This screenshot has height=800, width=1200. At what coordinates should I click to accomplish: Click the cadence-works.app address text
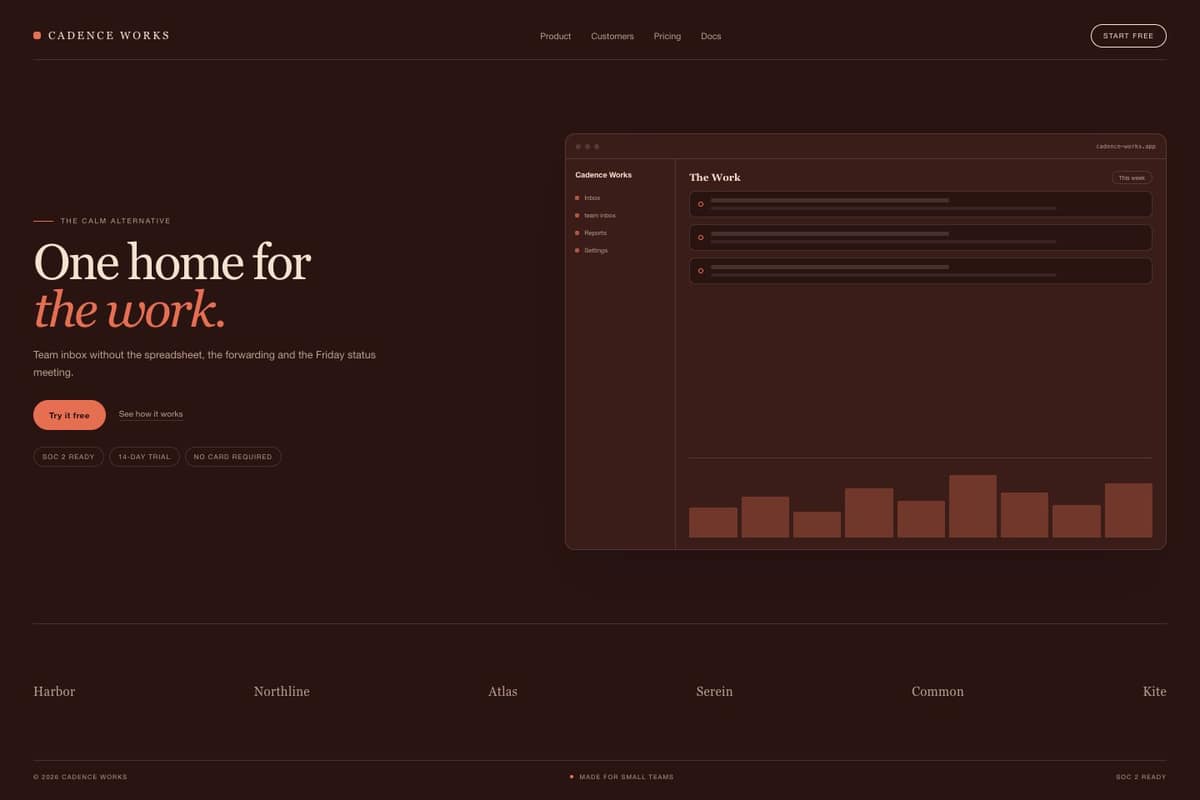click(1125, 146)
